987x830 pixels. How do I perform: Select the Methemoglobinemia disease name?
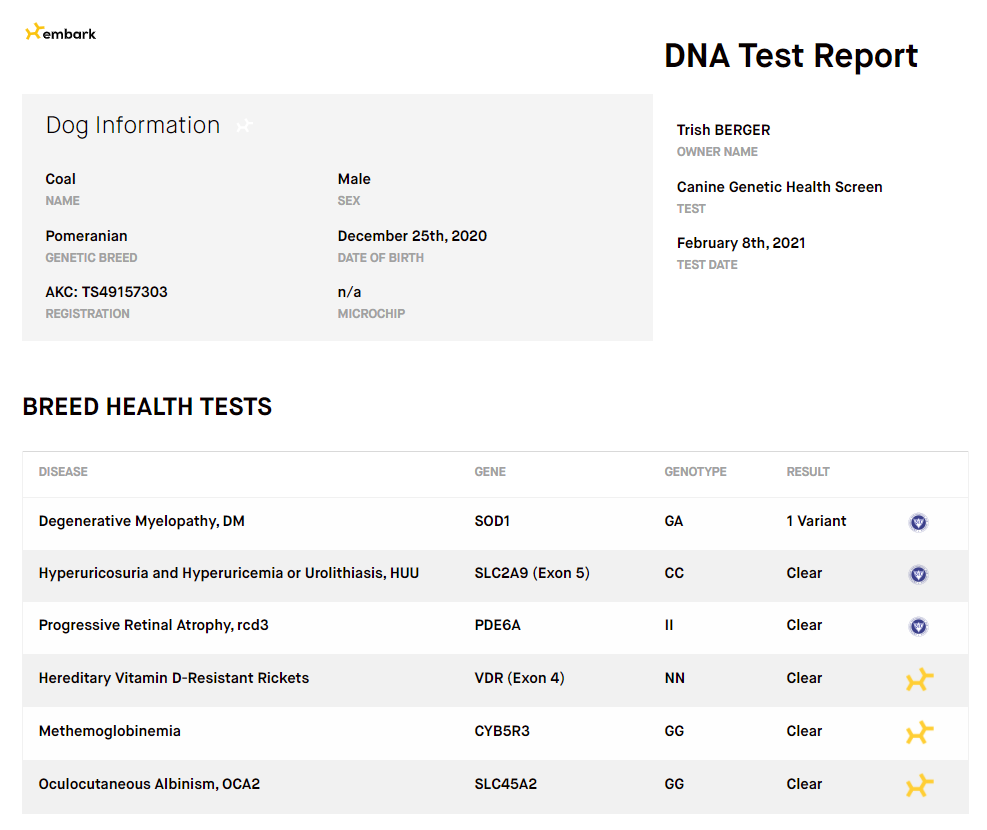pyautogui.click(x=109, y=731)
